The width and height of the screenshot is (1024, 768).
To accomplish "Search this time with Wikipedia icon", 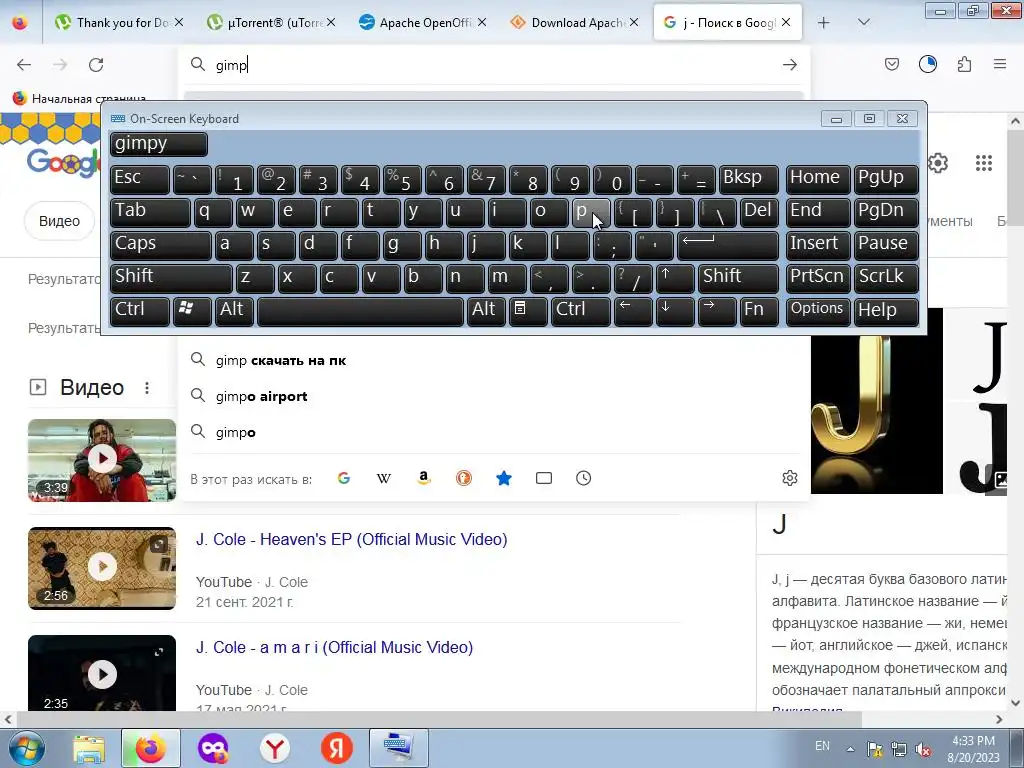I will 383,478.
